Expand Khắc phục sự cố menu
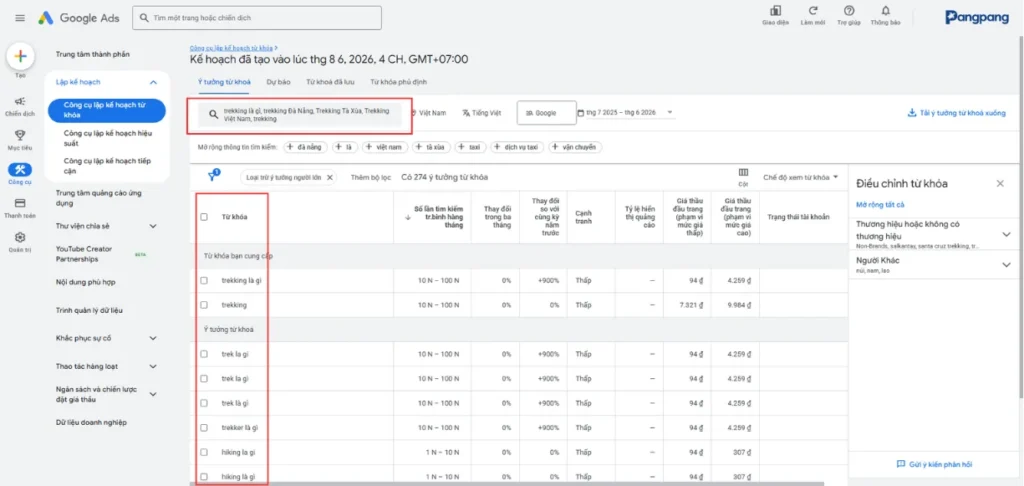 click(x=153, y=338)
